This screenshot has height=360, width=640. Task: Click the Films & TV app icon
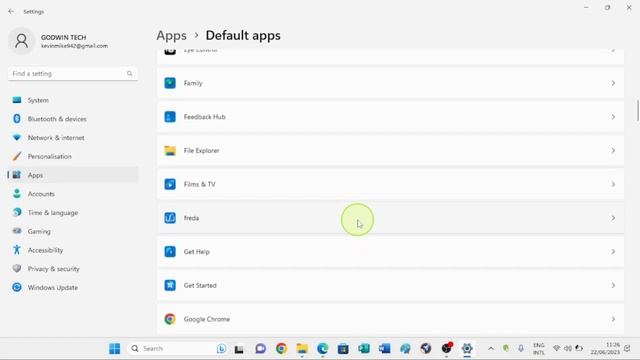(170, 184)
